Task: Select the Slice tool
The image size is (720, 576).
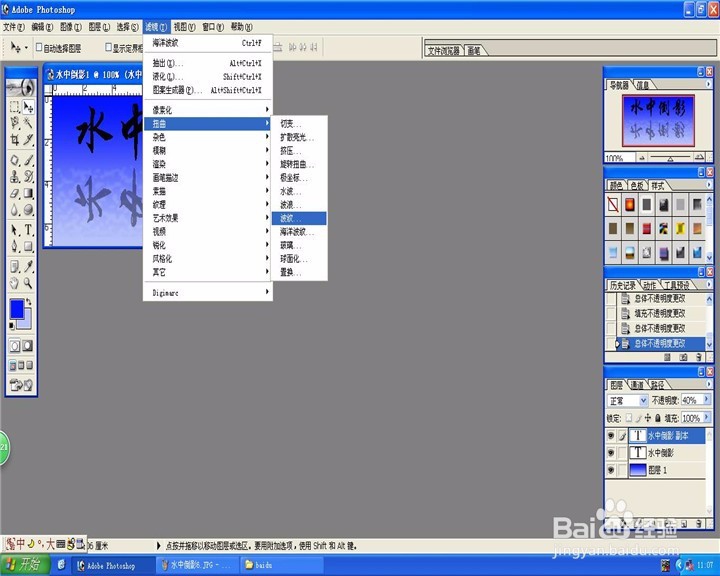Action: [x=28, y=139]
